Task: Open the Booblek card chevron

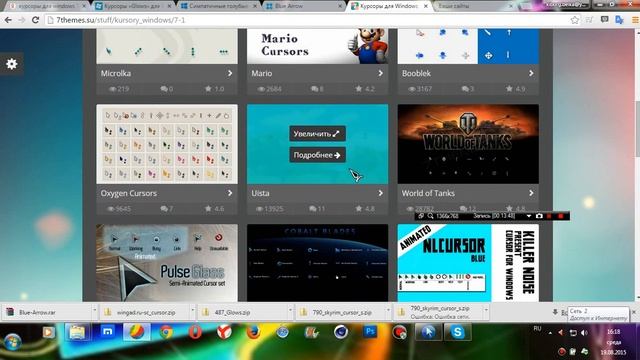Action: [531, 73]
